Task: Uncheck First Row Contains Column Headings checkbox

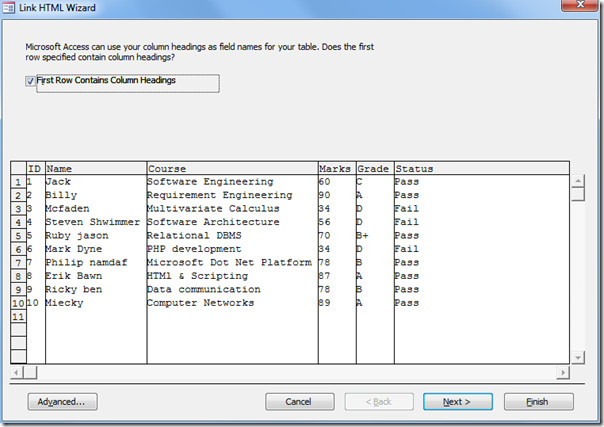Action: tap(30, 81)
